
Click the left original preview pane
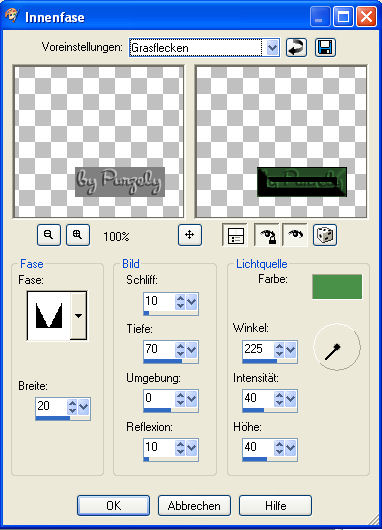click(99, 142)
